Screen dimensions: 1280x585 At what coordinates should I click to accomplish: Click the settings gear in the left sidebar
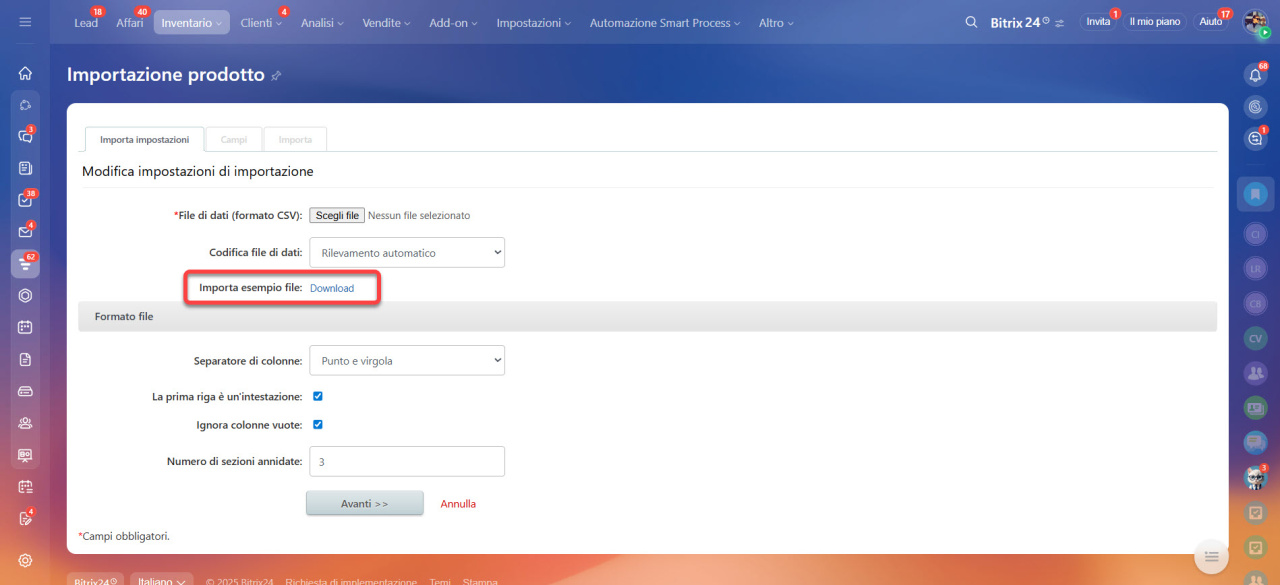pyautogui.click(x=25, y=560)
